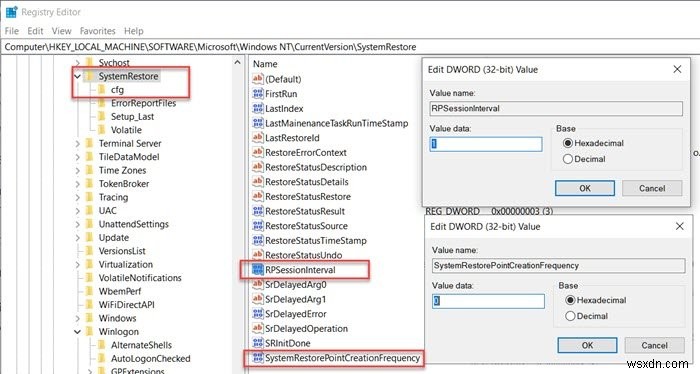Click the RPSessionInterval DWORD icon

pos(258,270)
